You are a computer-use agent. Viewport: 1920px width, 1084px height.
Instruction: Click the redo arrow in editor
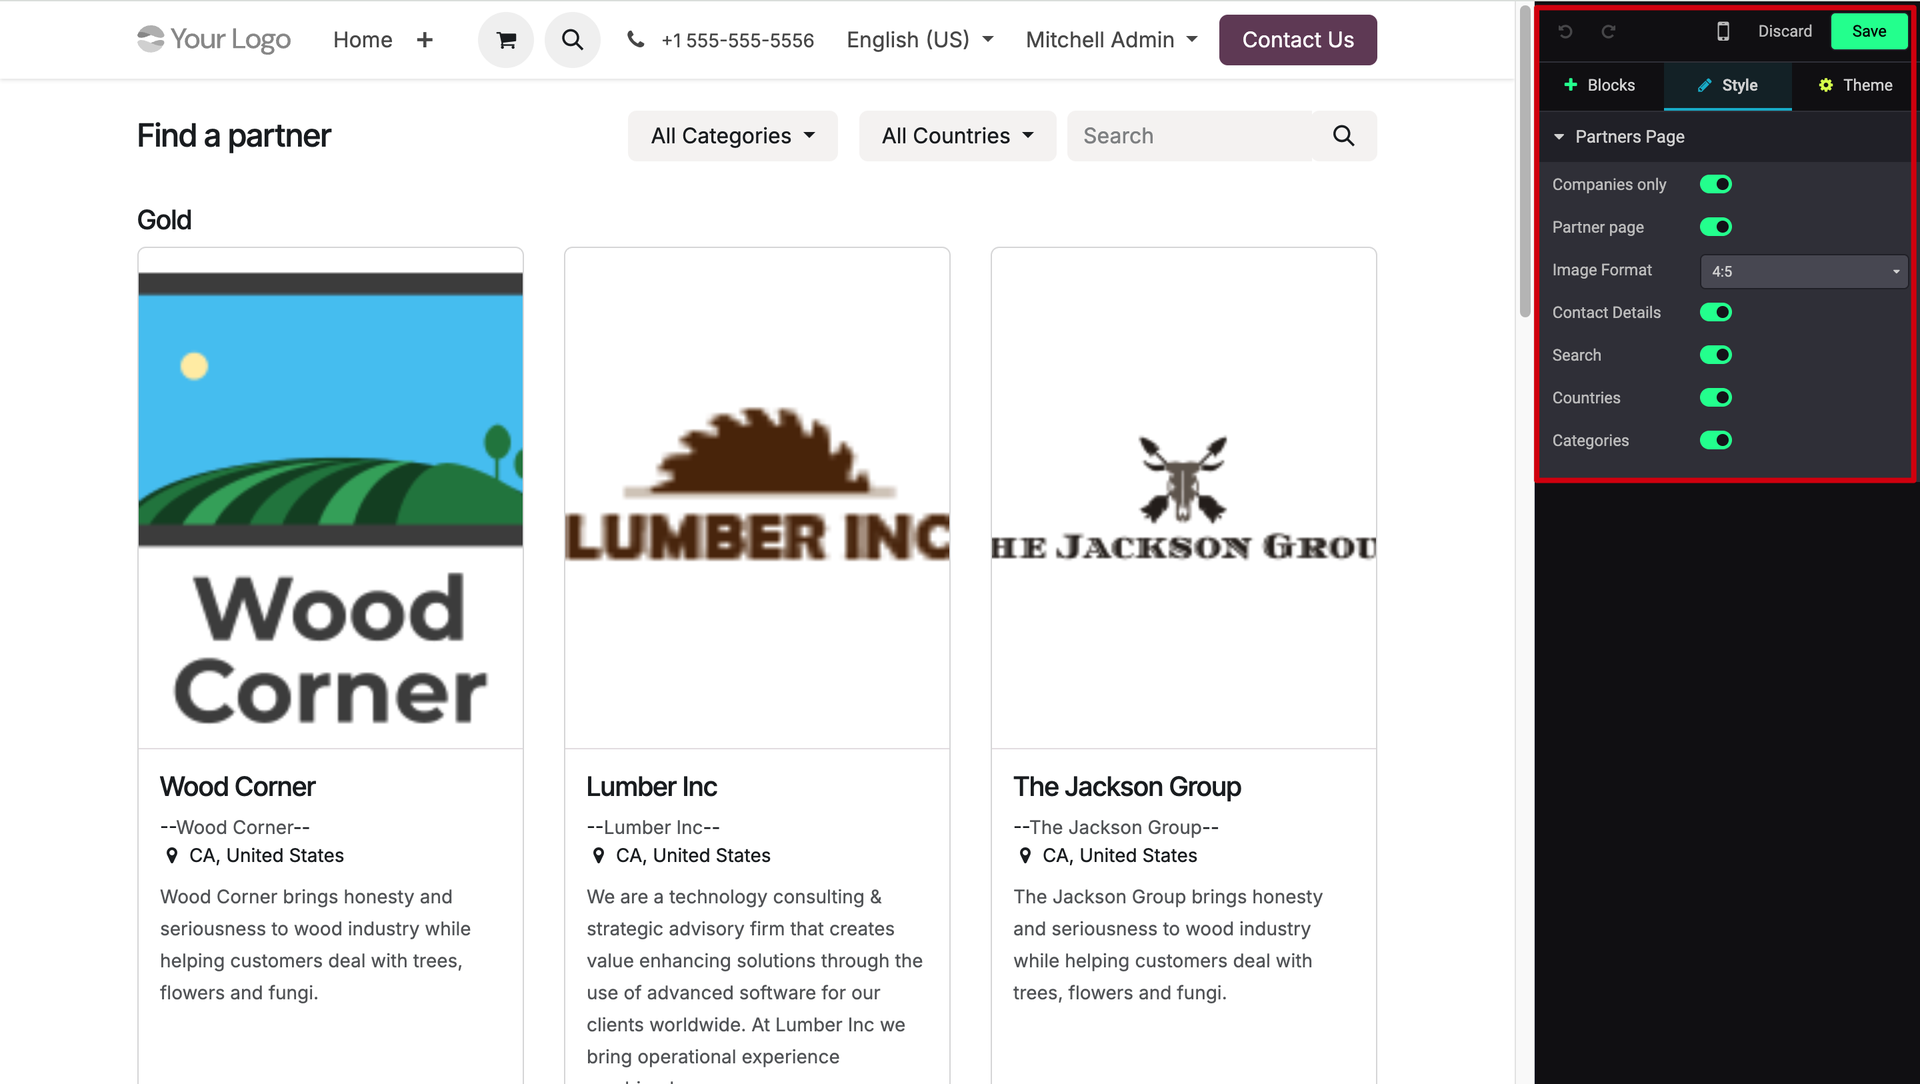point(1608,32)
